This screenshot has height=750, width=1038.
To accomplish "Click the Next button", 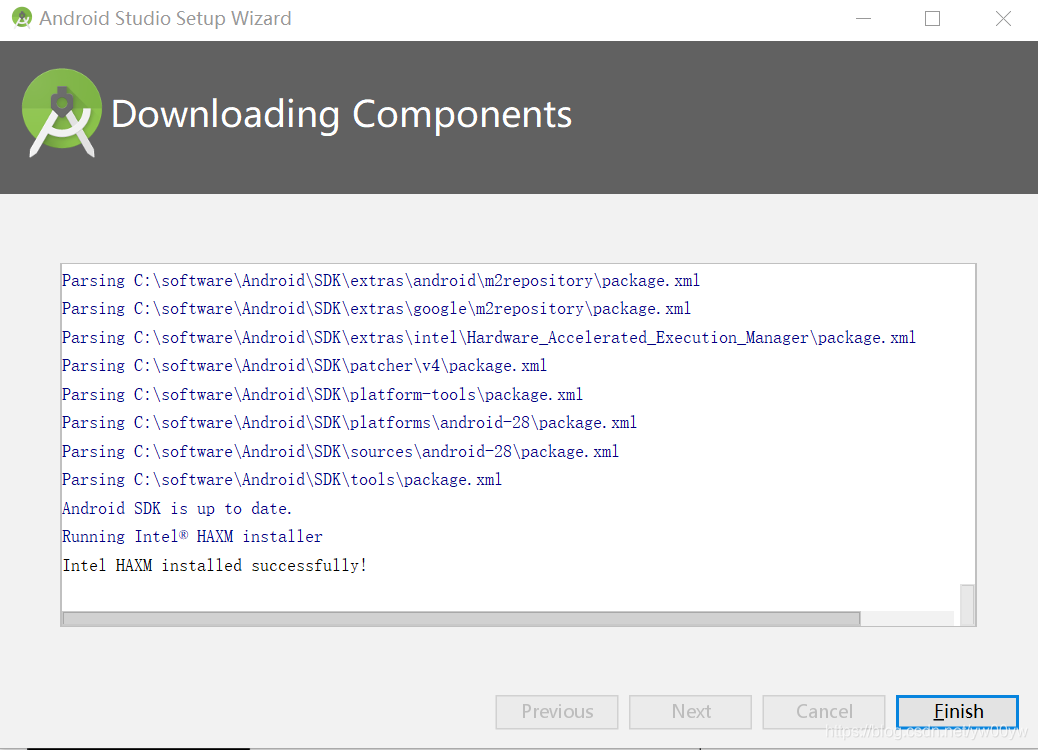I will 690,712.
